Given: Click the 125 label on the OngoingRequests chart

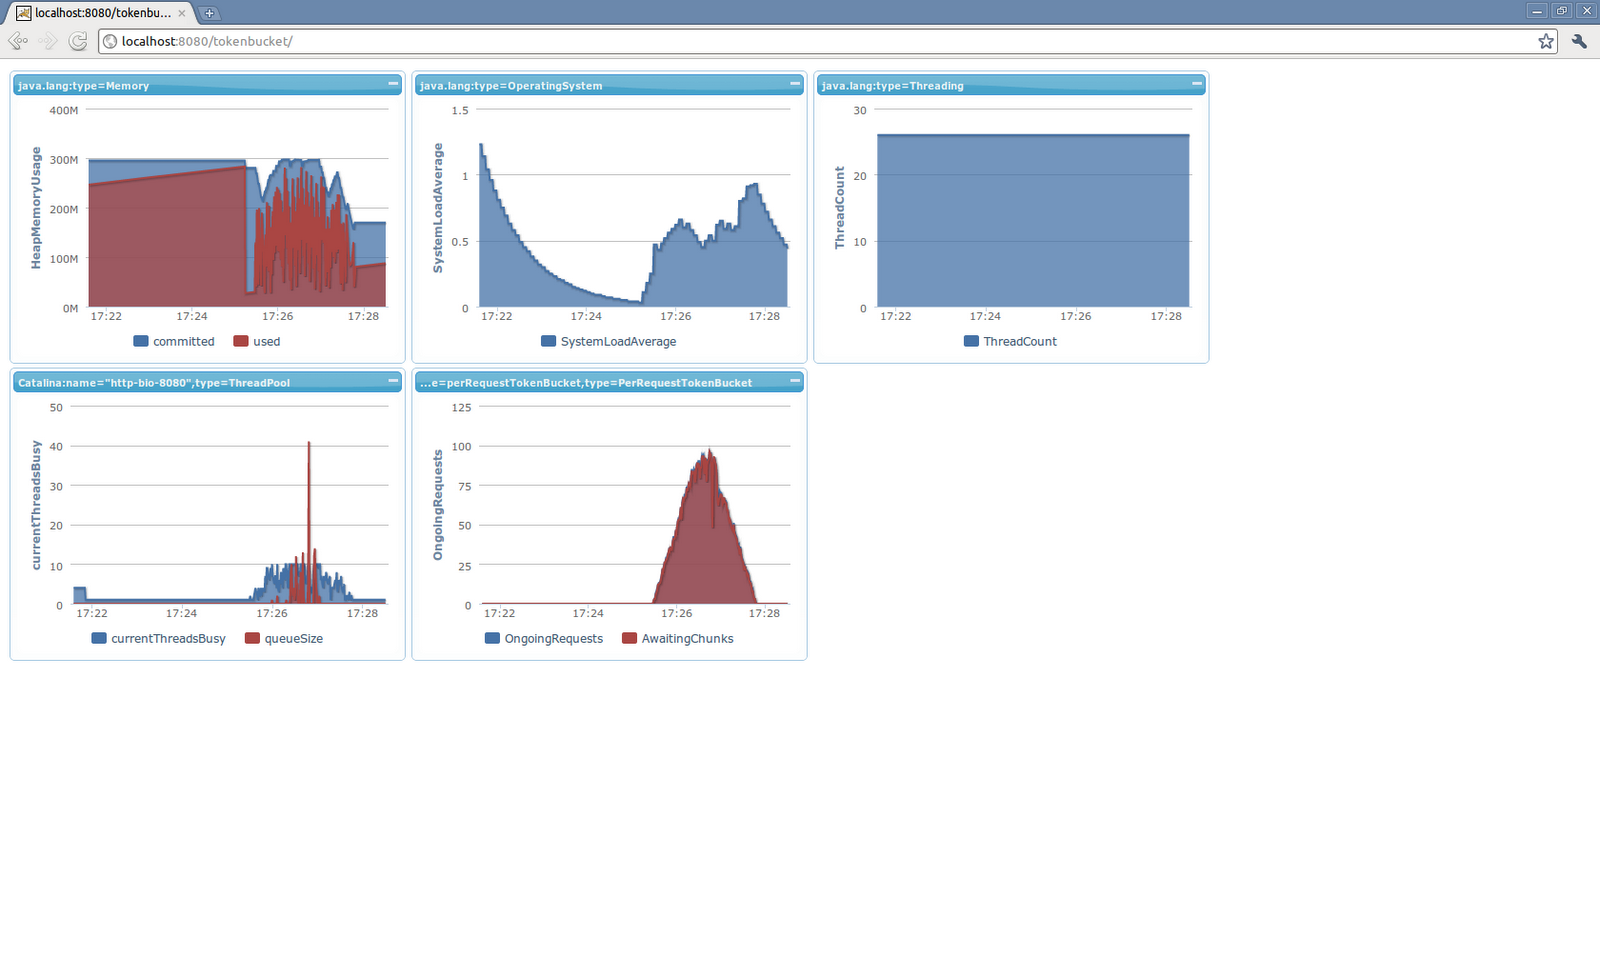Looking at the screenshot, I should tap(461, 407).
